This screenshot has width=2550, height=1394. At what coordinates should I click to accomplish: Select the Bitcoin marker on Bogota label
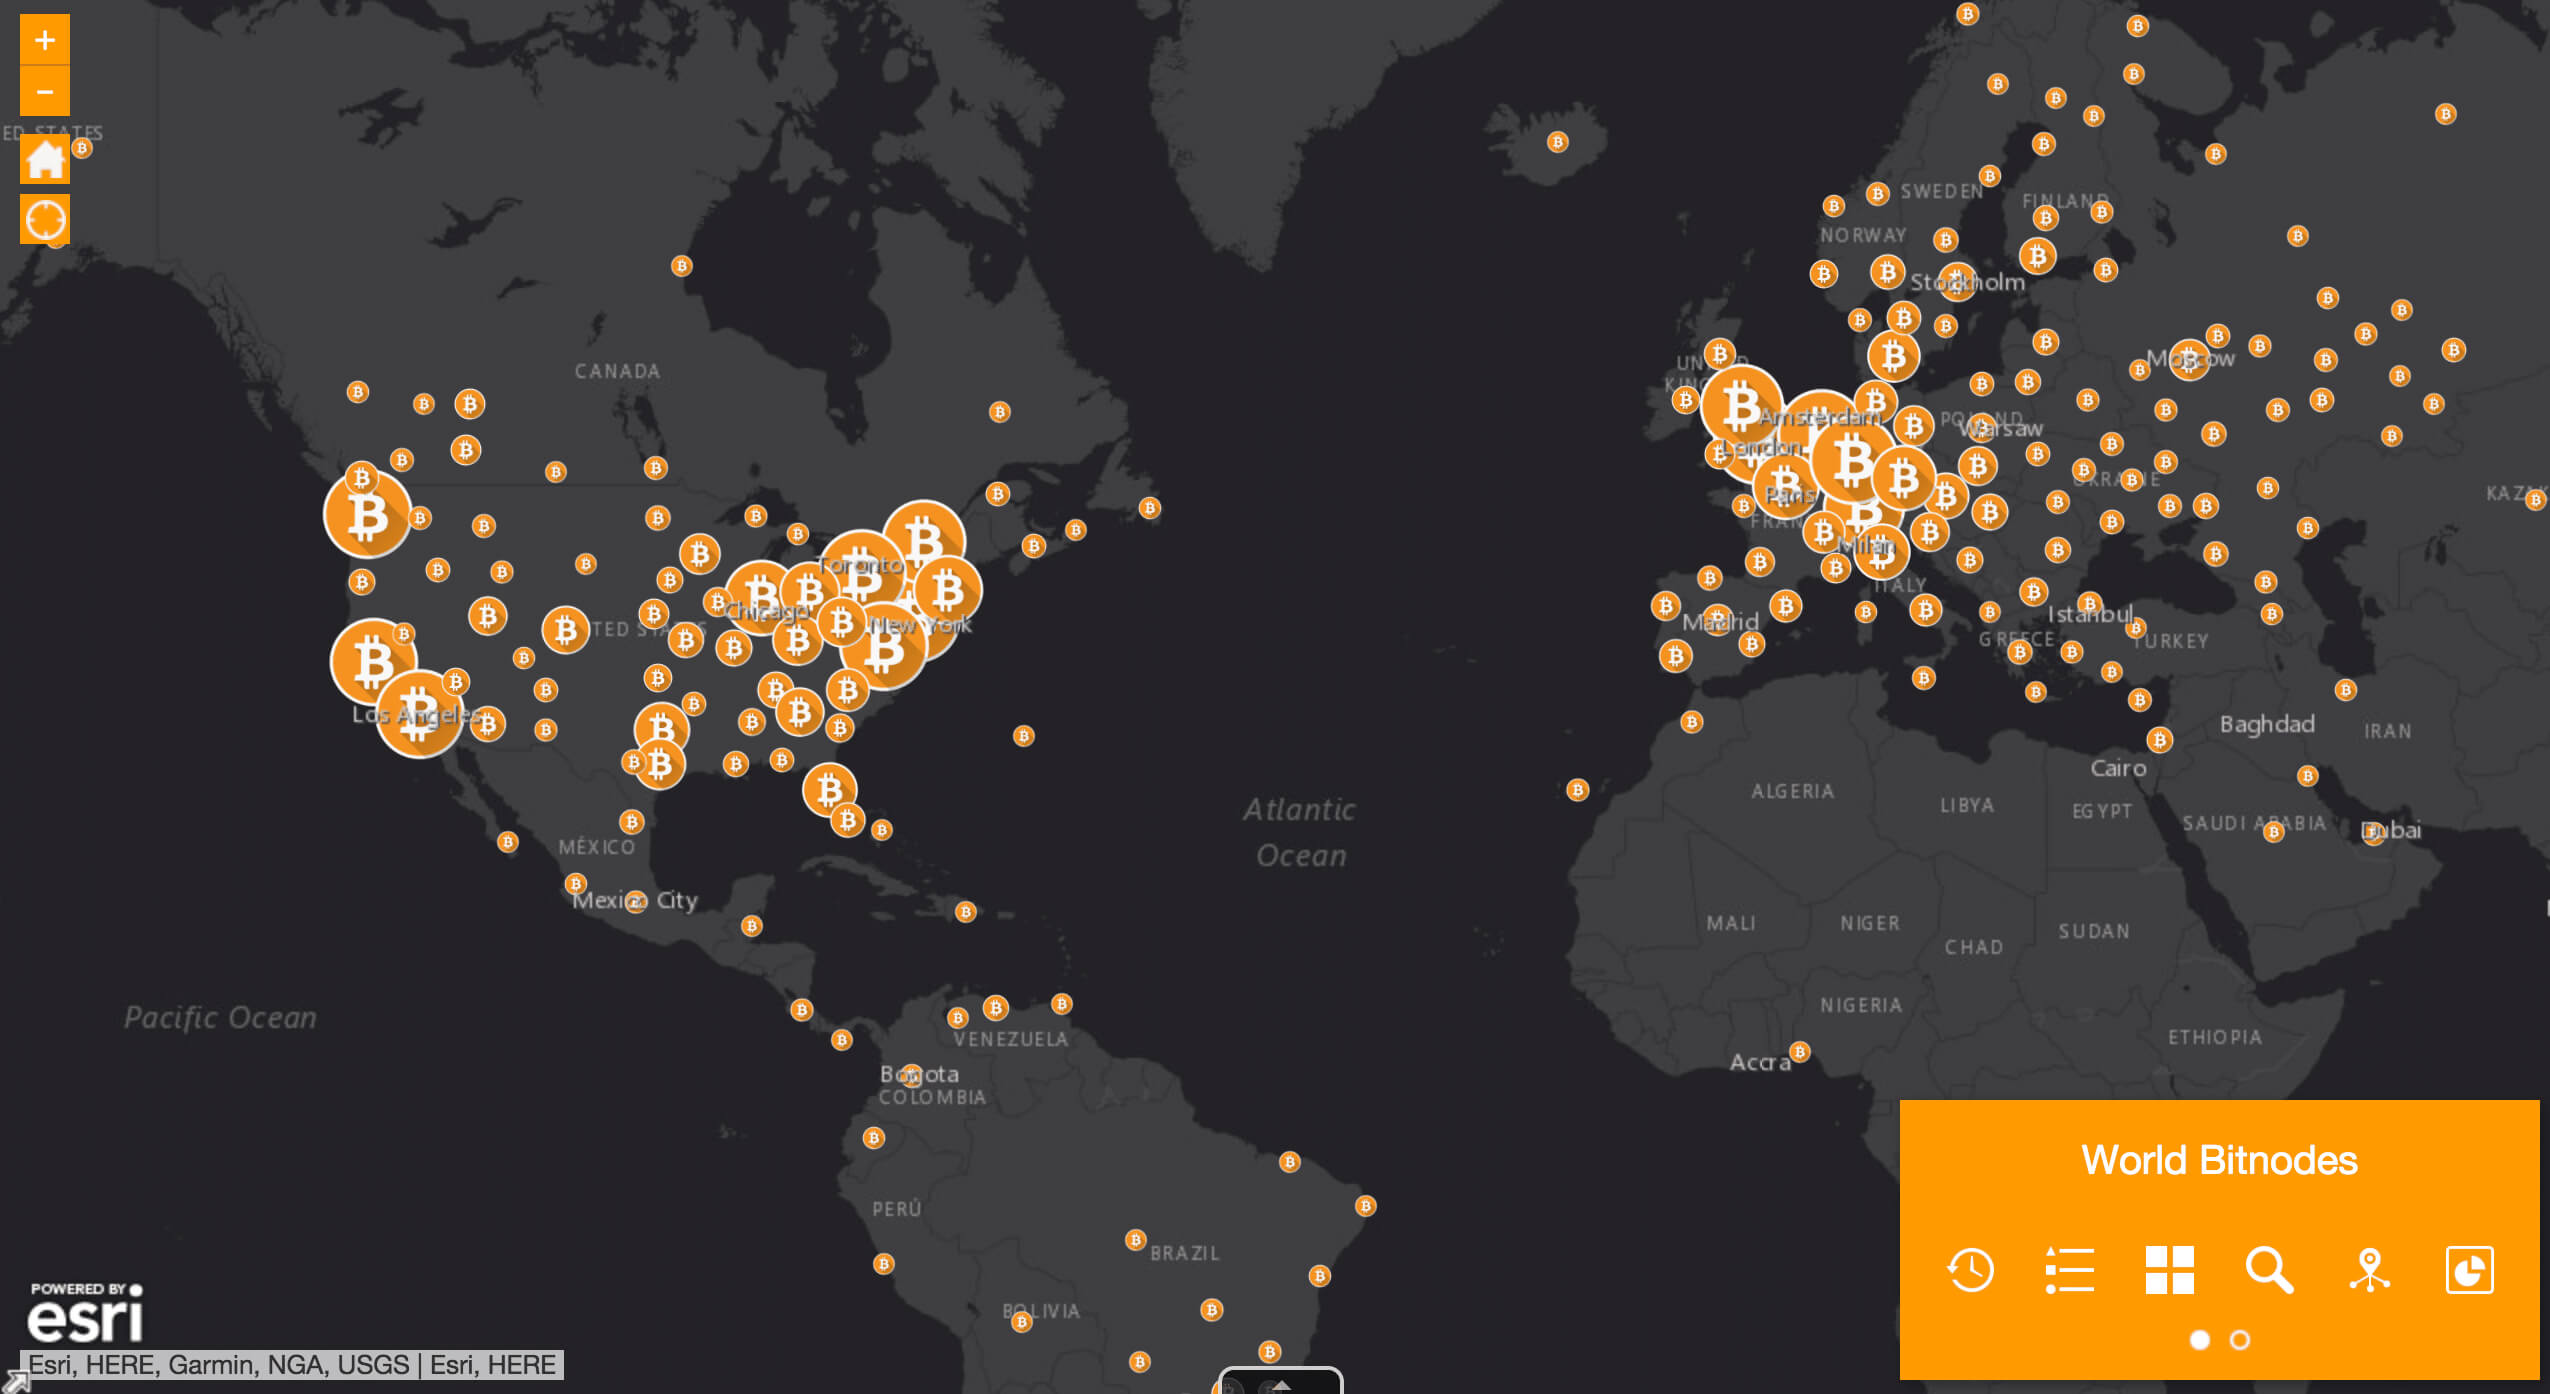pos(911,1076)
